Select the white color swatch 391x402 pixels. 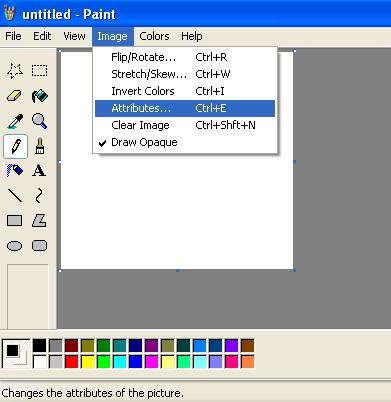[x=39, y=362]
